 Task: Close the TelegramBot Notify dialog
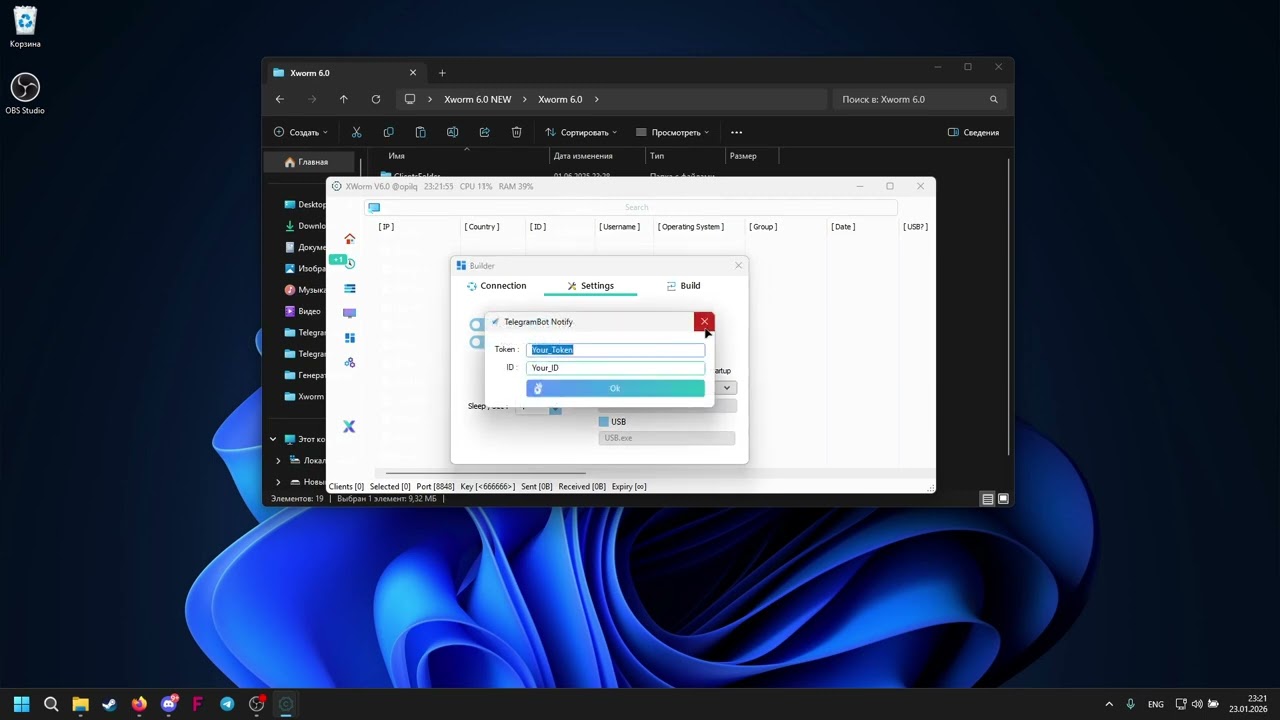(704, 322)
